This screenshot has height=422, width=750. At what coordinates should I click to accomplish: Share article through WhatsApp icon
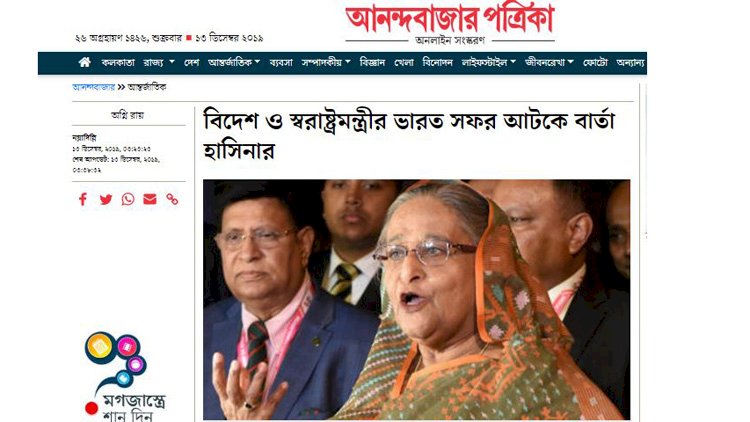click(128, 199)
